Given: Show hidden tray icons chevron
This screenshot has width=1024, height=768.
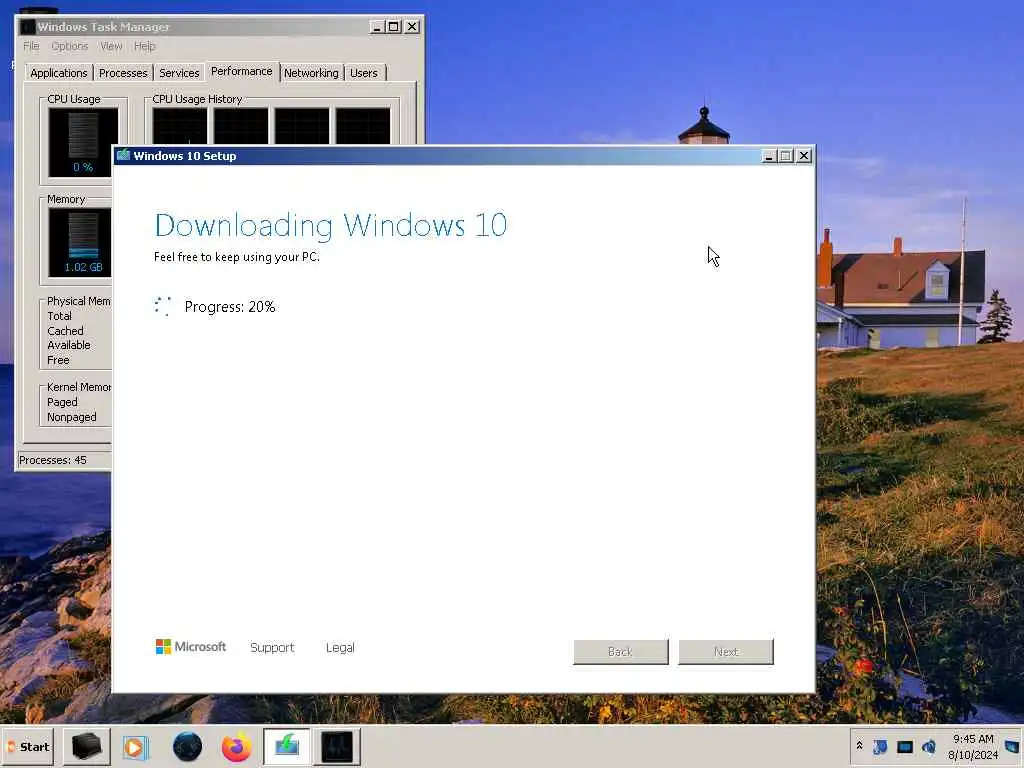Looking at the screenshot, I should [859, 746].
